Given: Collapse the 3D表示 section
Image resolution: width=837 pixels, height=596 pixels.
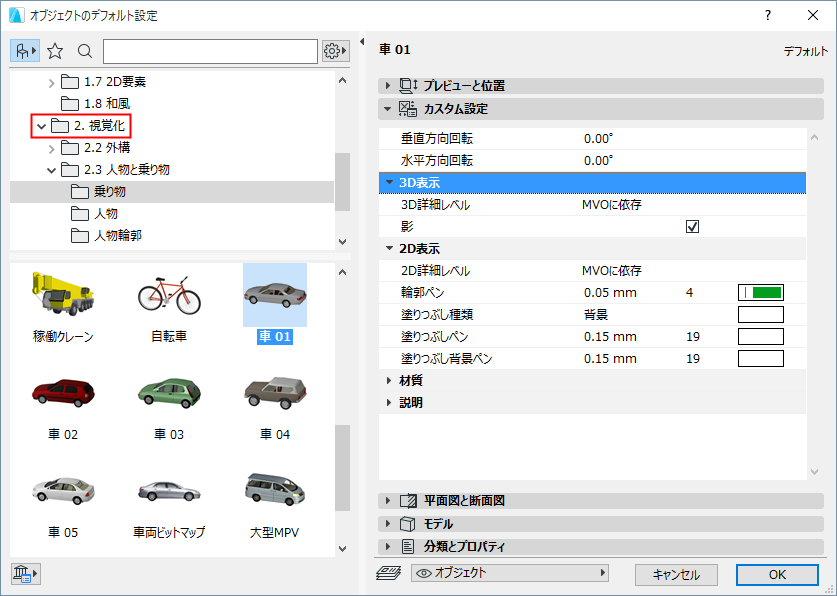Looking at the screenshot, I should (x=388, y=183).
